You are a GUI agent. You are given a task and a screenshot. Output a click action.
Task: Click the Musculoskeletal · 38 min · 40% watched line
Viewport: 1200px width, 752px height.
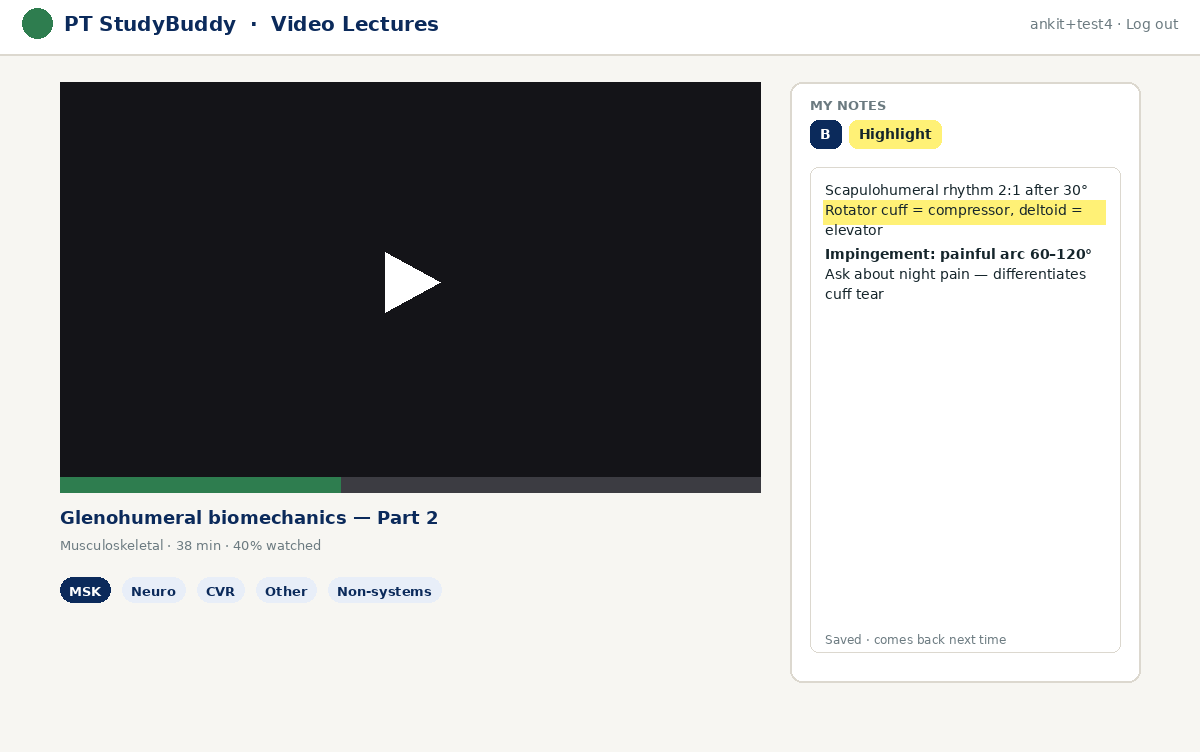tap(190, 546)
